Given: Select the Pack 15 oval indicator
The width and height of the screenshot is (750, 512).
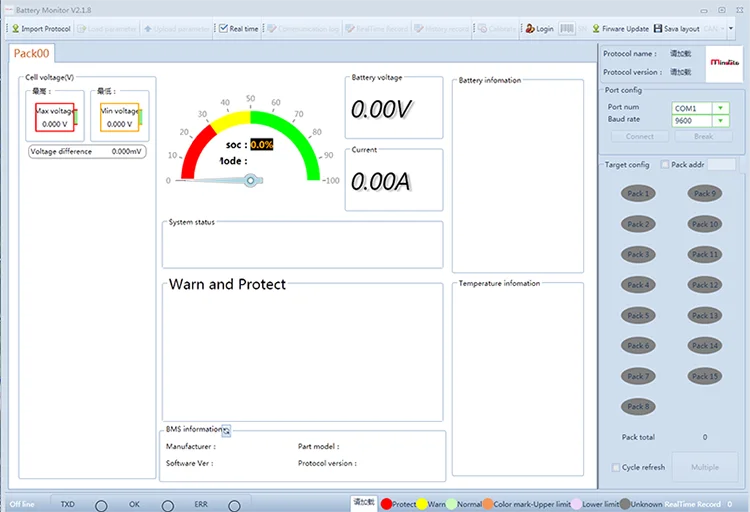Looking at the screenshot, I should click(x=705, y=376).
